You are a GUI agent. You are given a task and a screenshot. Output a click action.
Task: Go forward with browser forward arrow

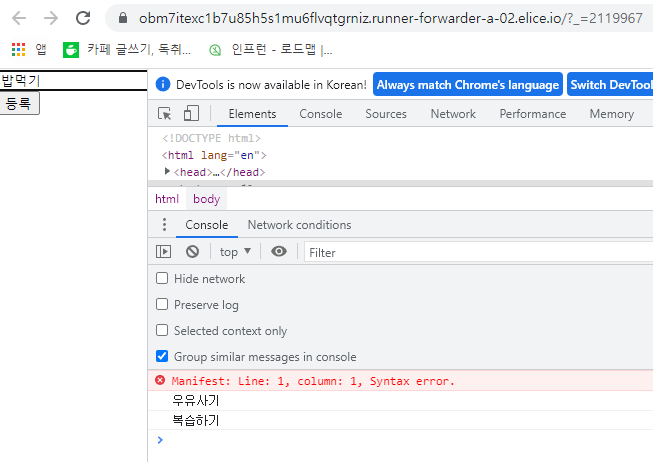coord(51,18)
